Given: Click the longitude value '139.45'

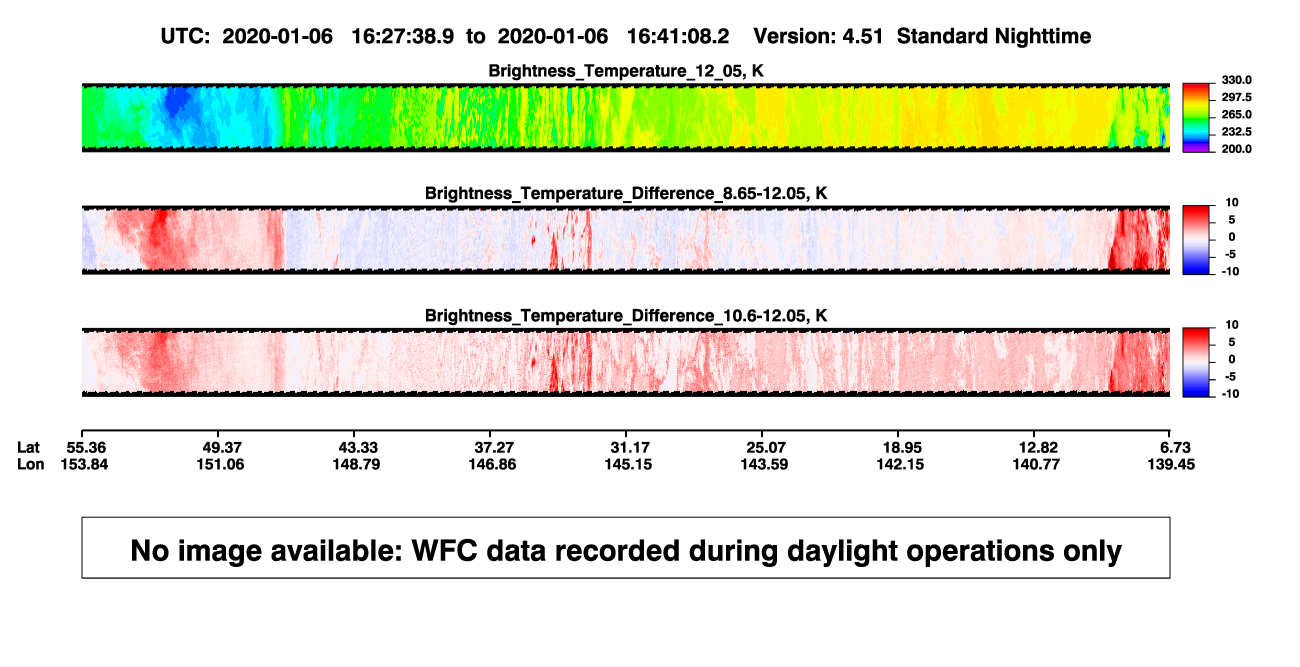Looking at the screenshot, I should 1172,464.
